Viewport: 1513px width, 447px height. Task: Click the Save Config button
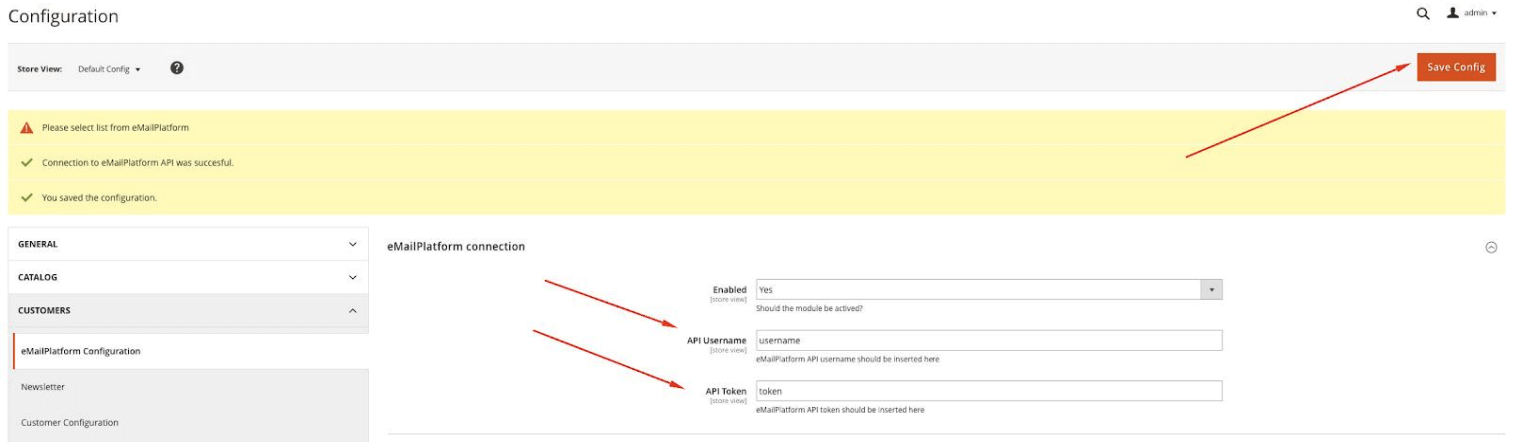pyautogui.click(x=1455, y=67)
